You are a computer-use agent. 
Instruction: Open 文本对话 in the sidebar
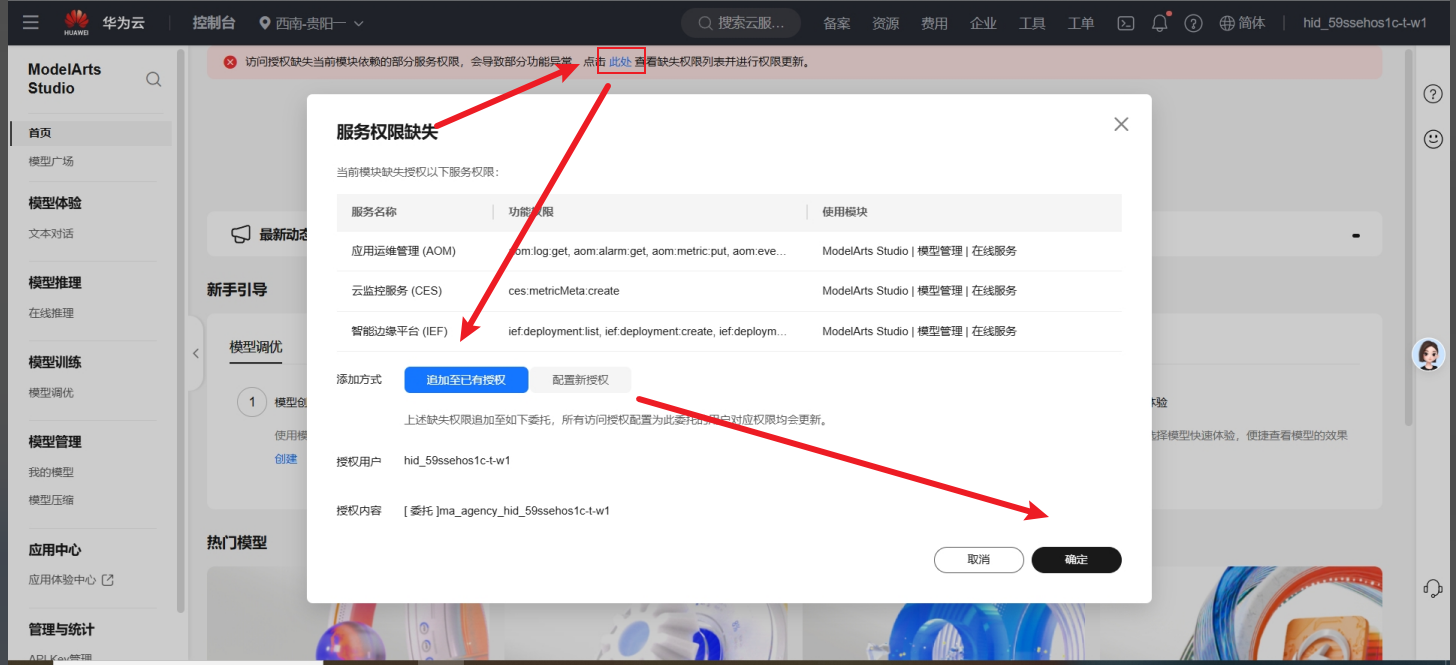tap(51, 233)
